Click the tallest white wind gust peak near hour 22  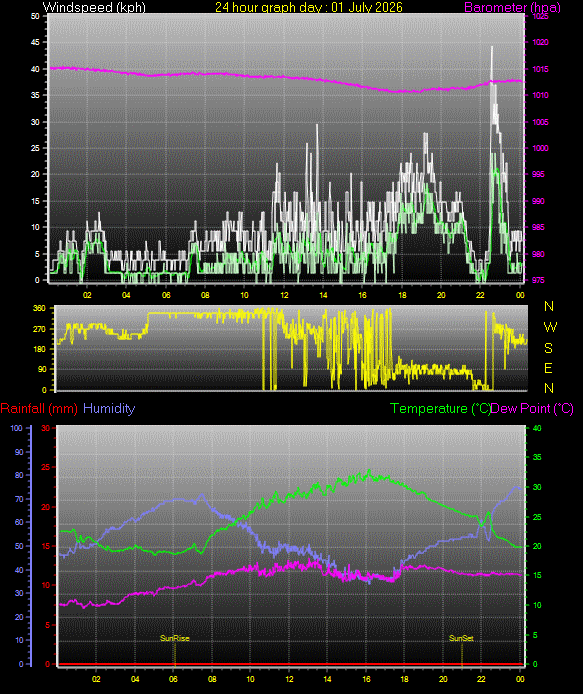coord(491,48)
